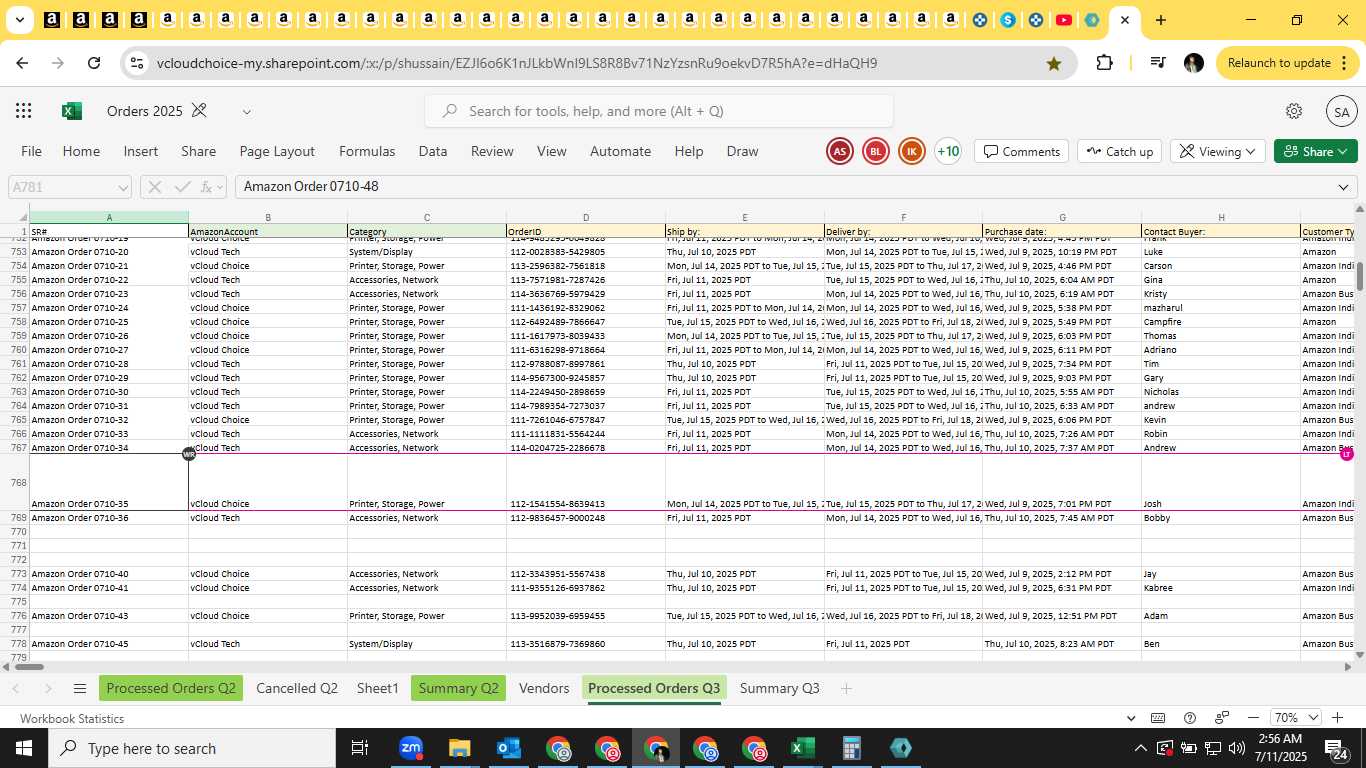Zoom in with the plus icon
This screenshot has height=768, width=1366.
tap(1339, 718)
